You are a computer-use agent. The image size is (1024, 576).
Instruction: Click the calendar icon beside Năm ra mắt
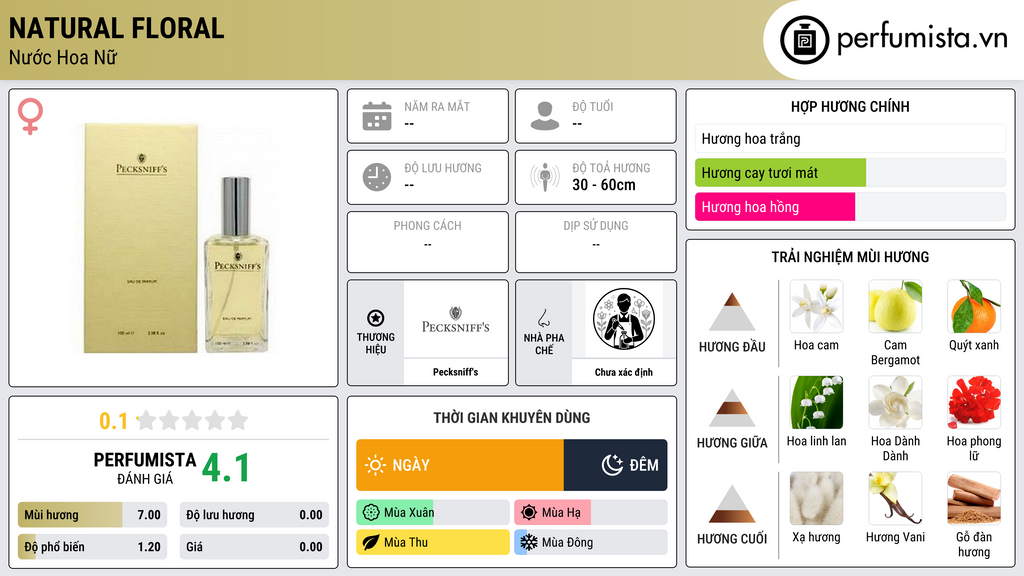click(x=377, y=116)
